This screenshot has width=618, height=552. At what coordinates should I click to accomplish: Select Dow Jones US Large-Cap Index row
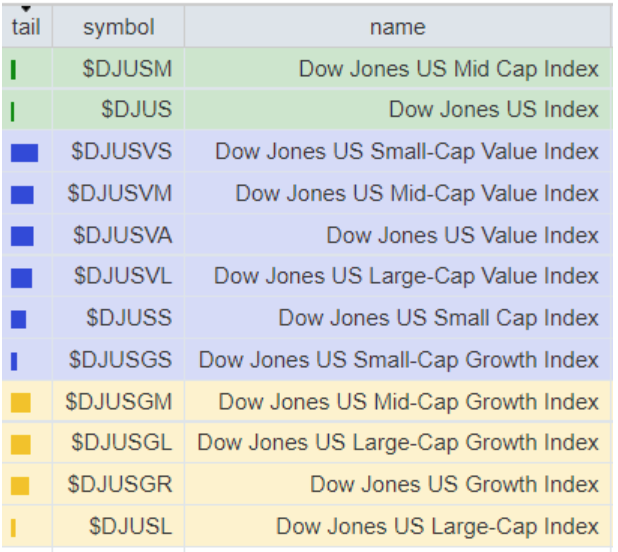tap(437, 526)
